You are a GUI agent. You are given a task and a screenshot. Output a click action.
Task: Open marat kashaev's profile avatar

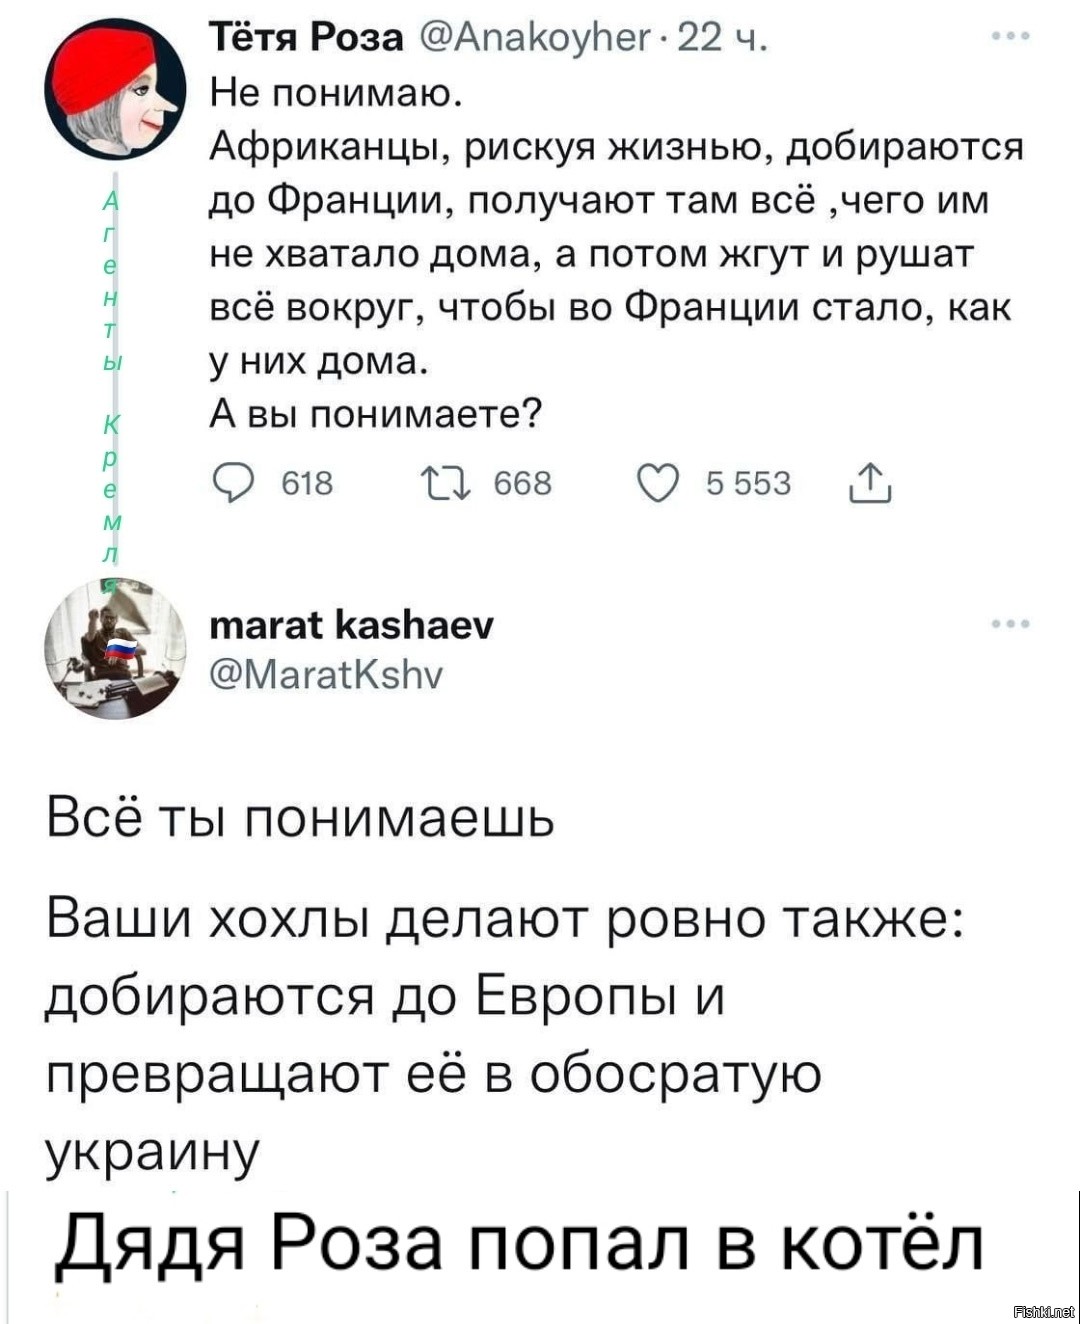click(115, 648)
